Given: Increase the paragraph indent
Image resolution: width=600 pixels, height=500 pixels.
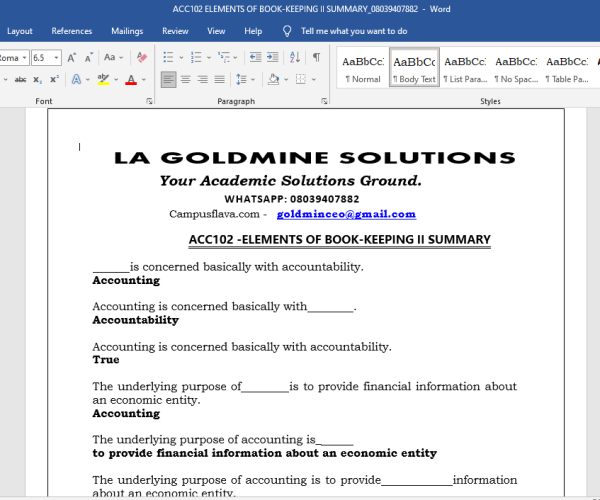Looking at the screenshot, I should pyautogui.click(x=274, y=58).
